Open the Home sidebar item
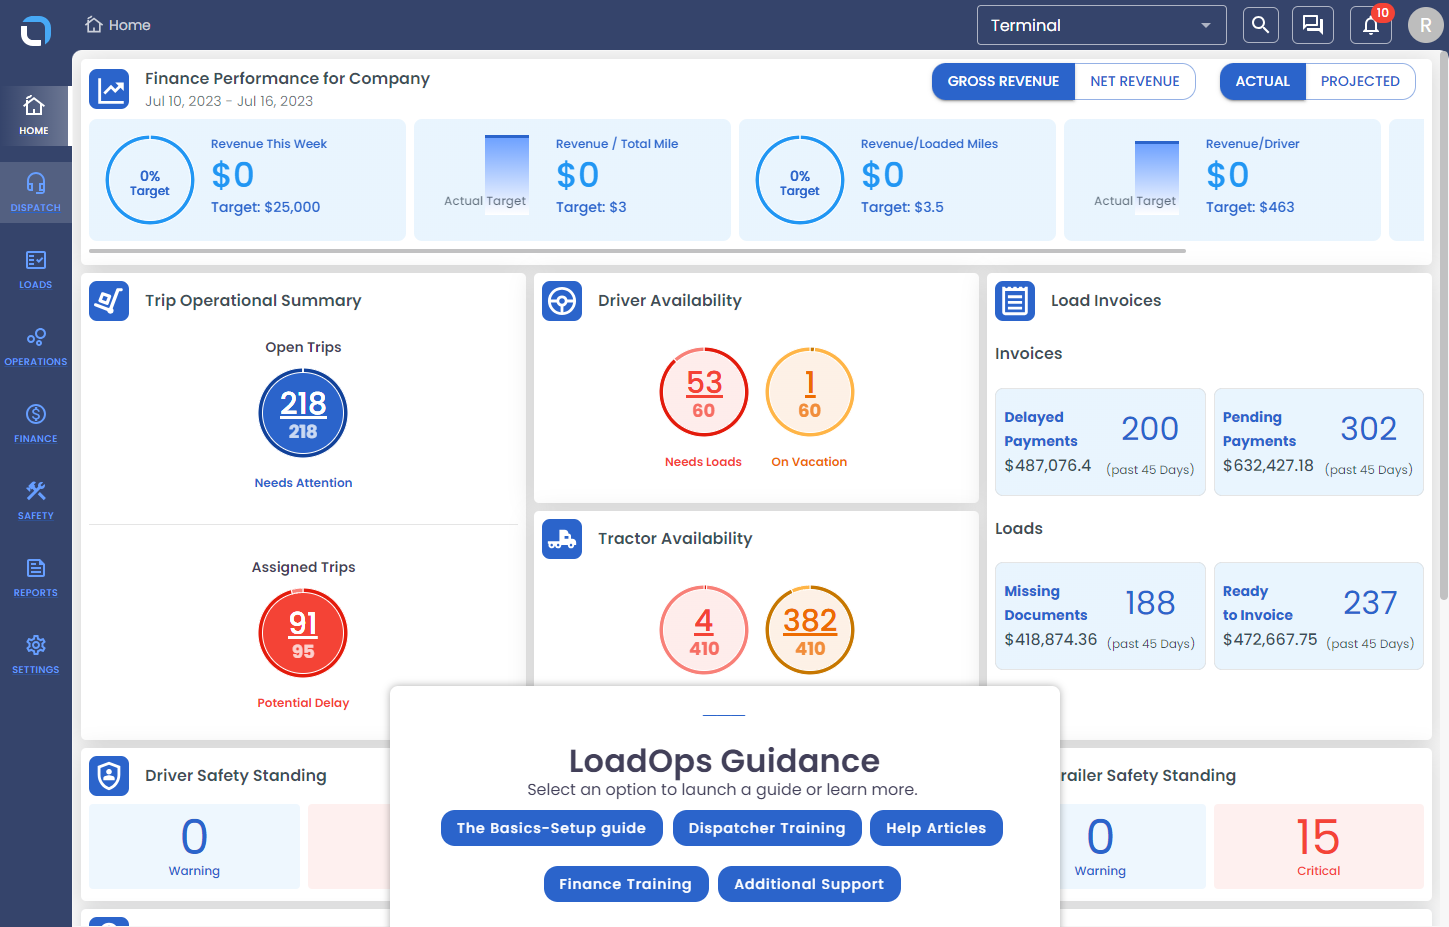Image resolution: width=1449 pixels, height=927 pixels. (35, 116)
